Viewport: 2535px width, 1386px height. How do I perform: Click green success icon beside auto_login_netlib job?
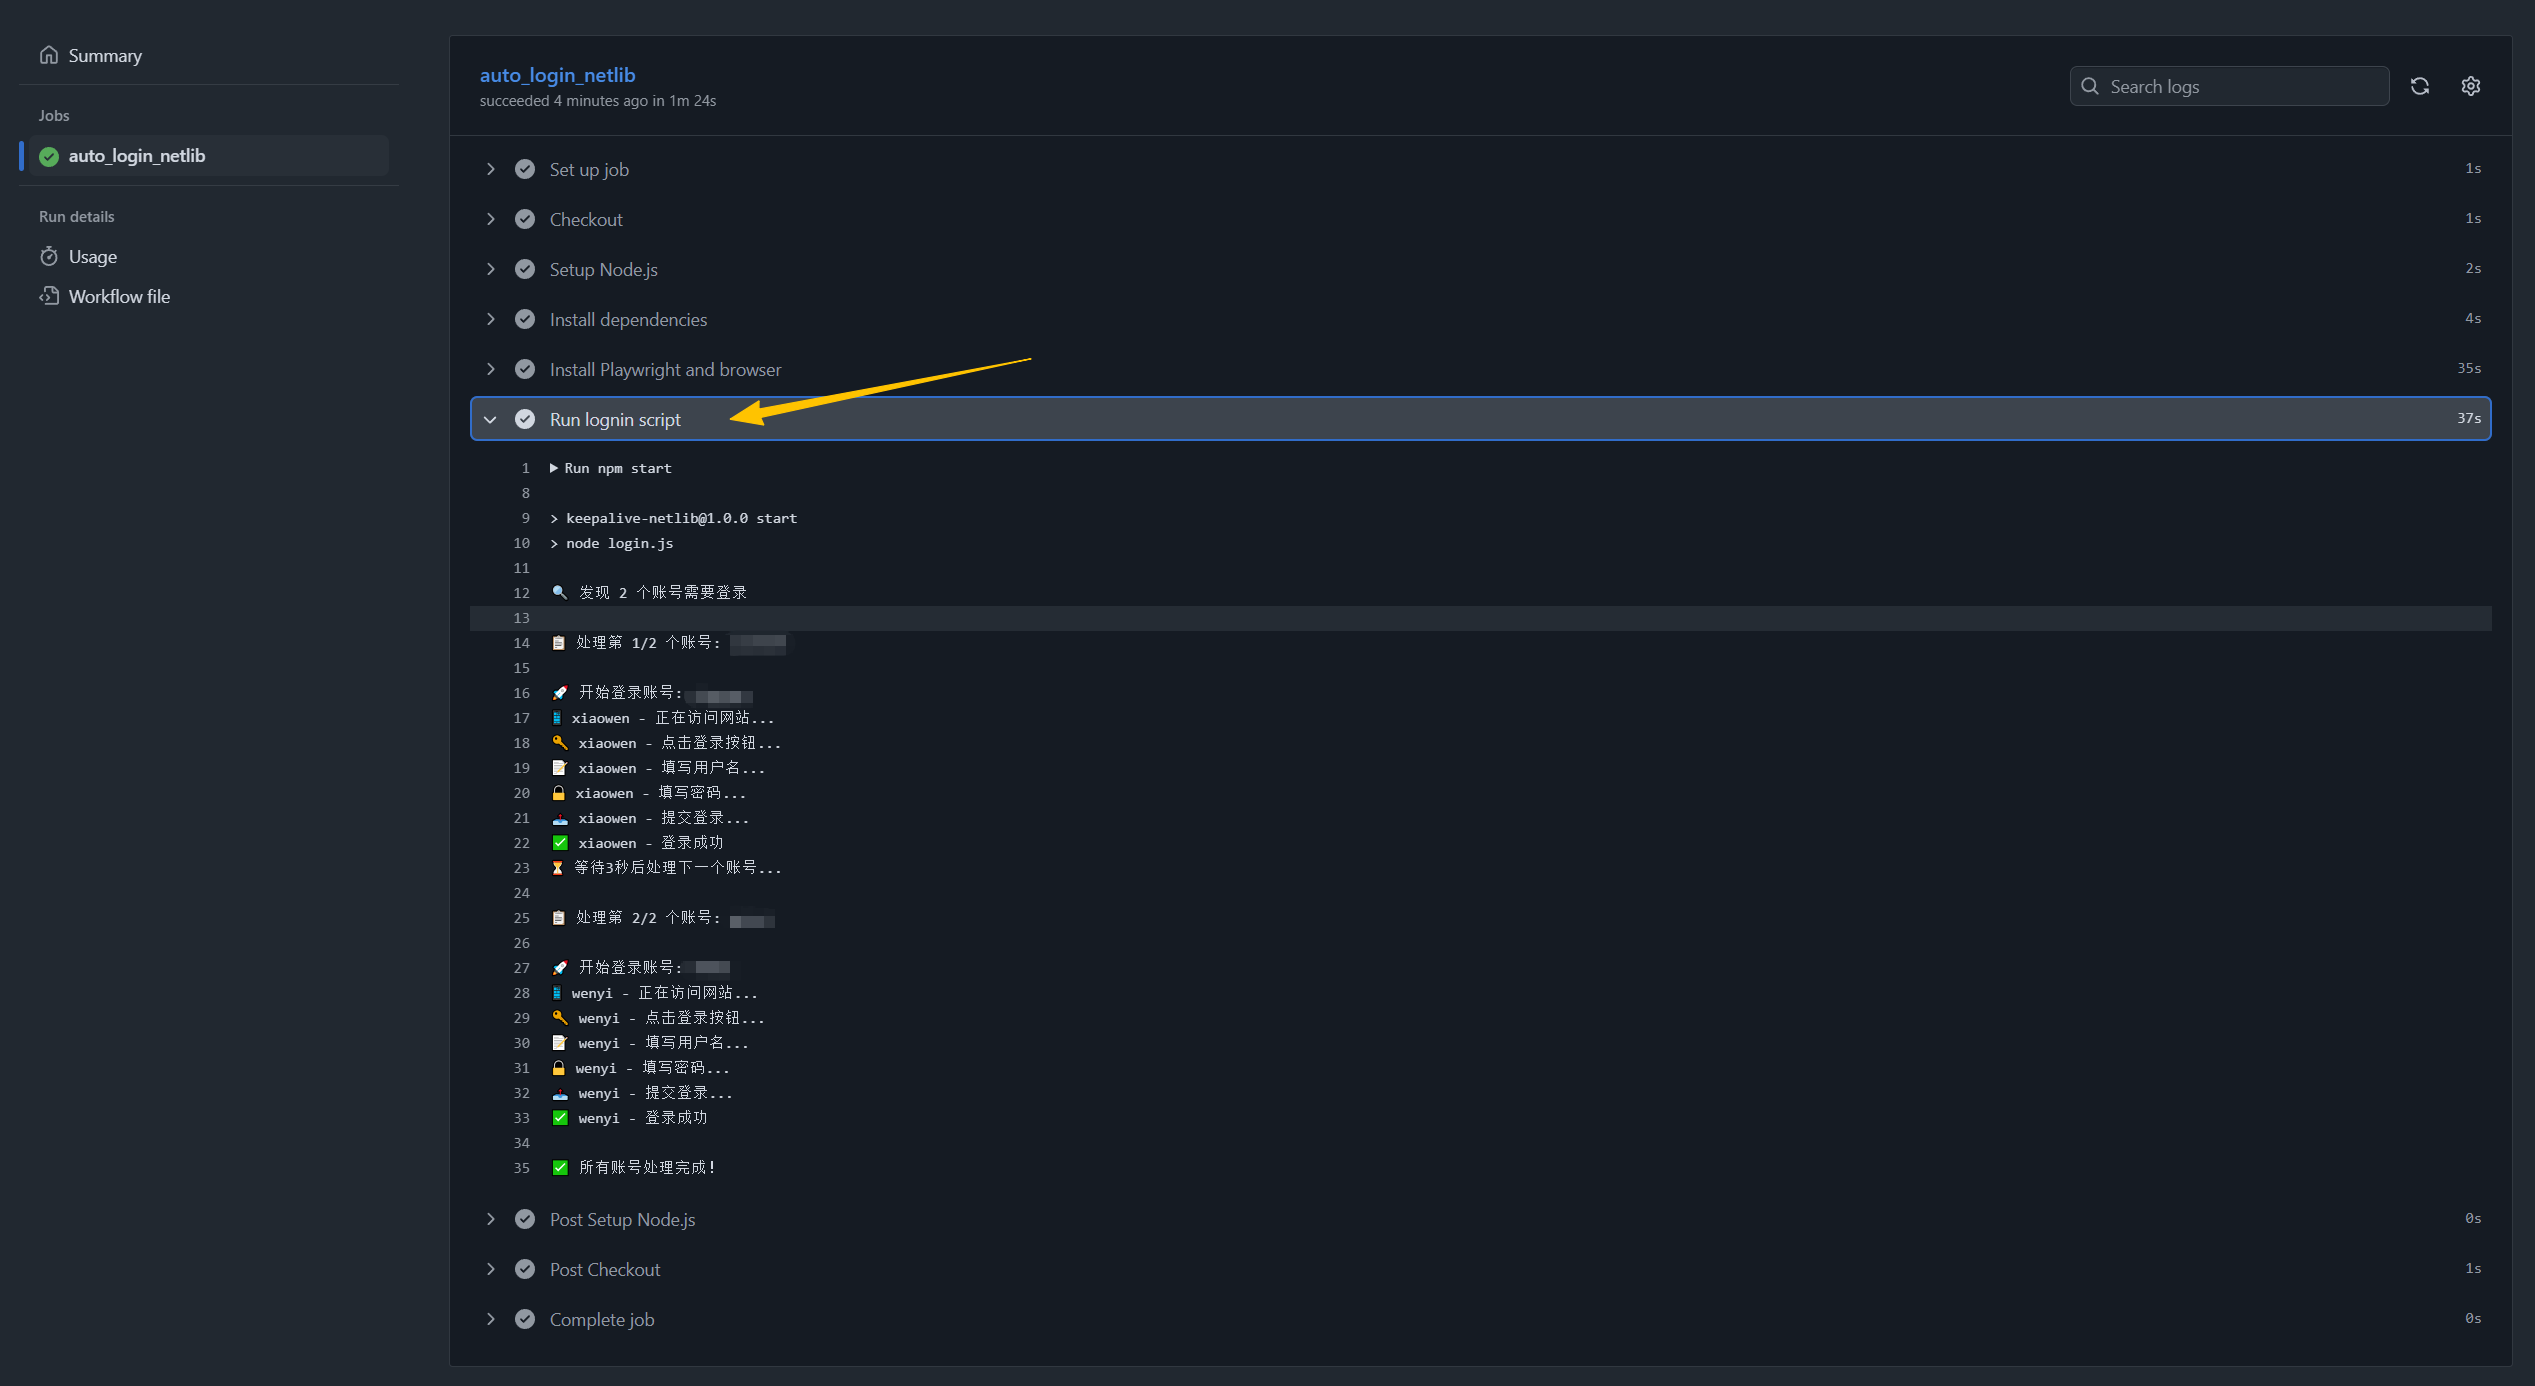coord(48,156)
